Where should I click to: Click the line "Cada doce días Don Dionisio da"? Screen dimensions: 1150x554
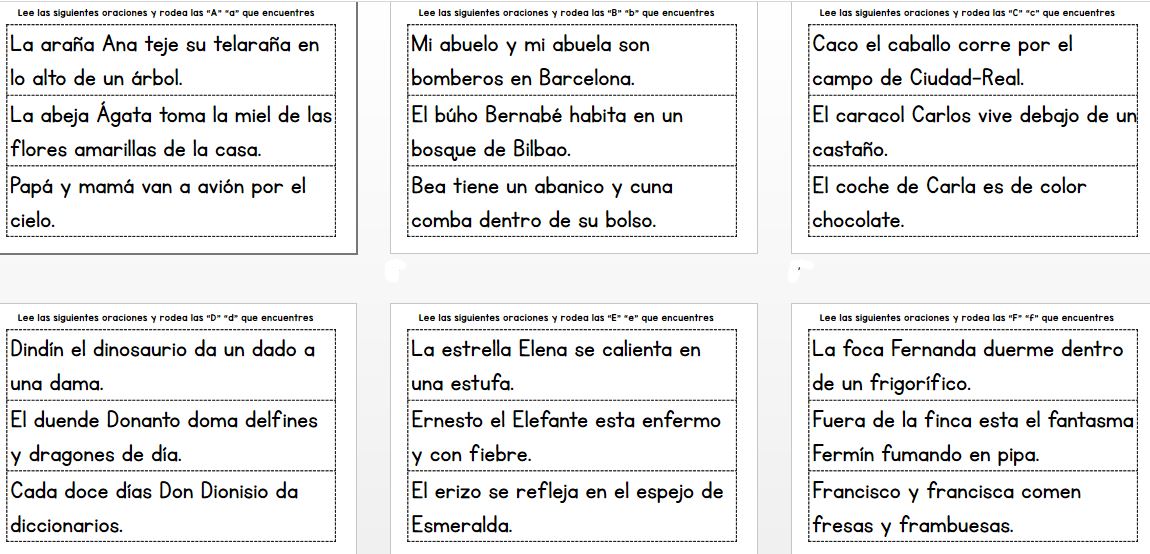click(x=155, y=491)
